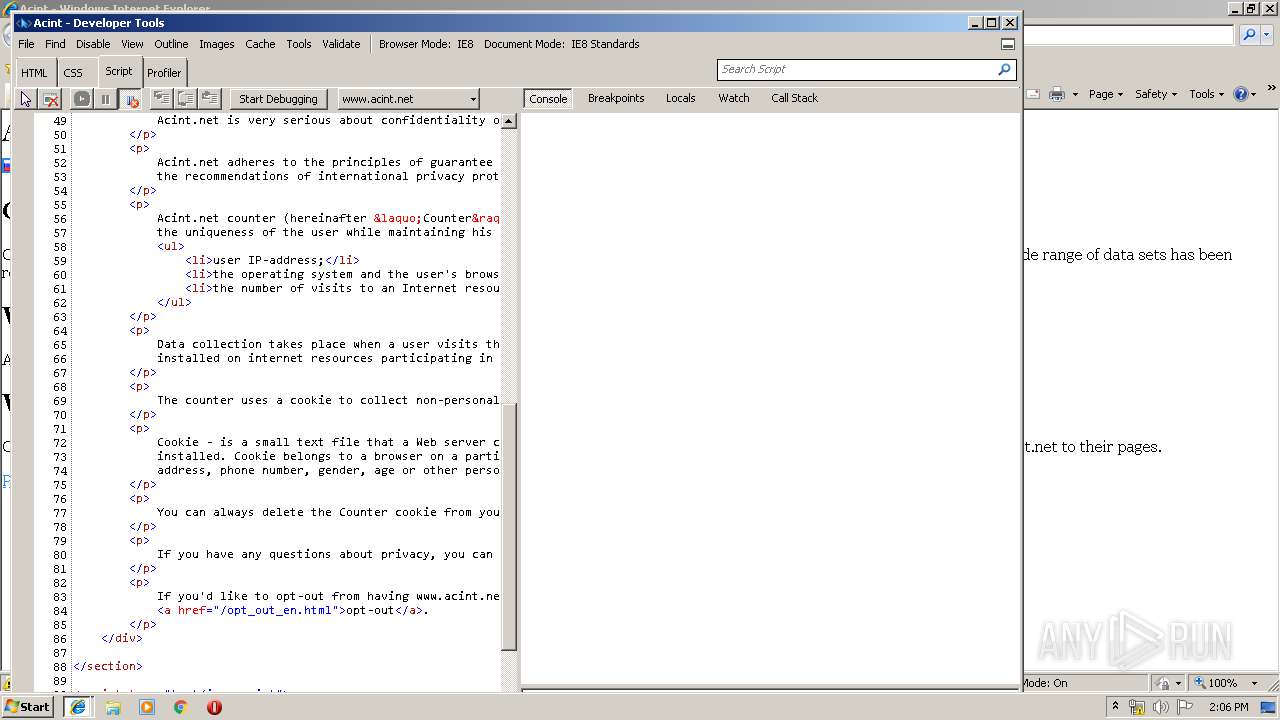Viewport: 1280px width, 720px height.
Task: Open the Tools menu in Developer Tools
Action: click(x=299, y=44)
